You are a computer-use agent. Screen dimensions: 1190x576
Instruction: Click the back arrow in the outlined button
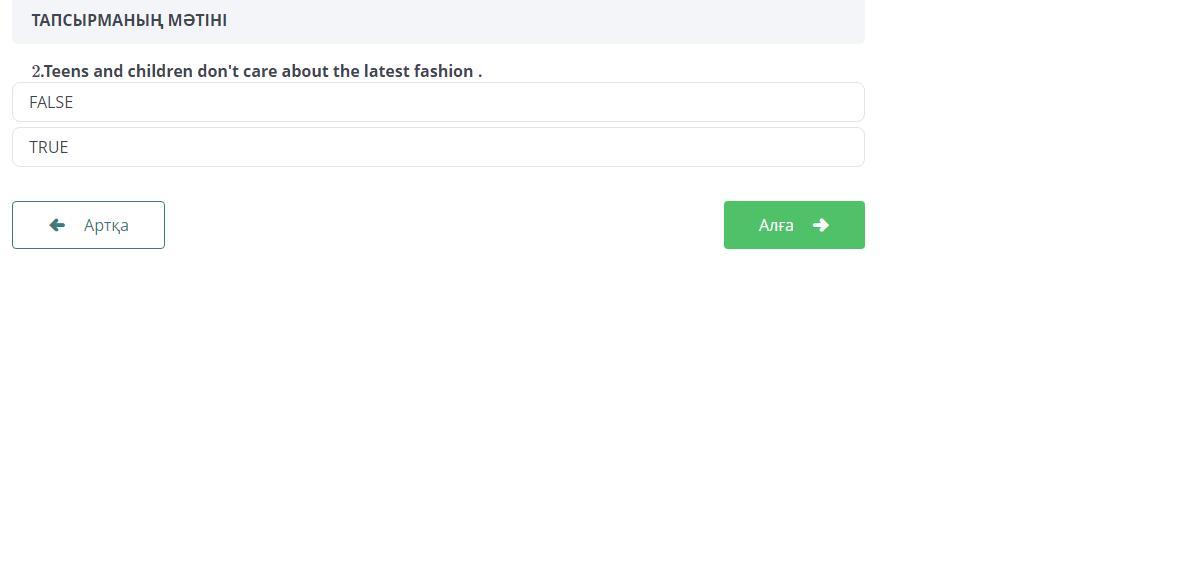pos(57,225)
